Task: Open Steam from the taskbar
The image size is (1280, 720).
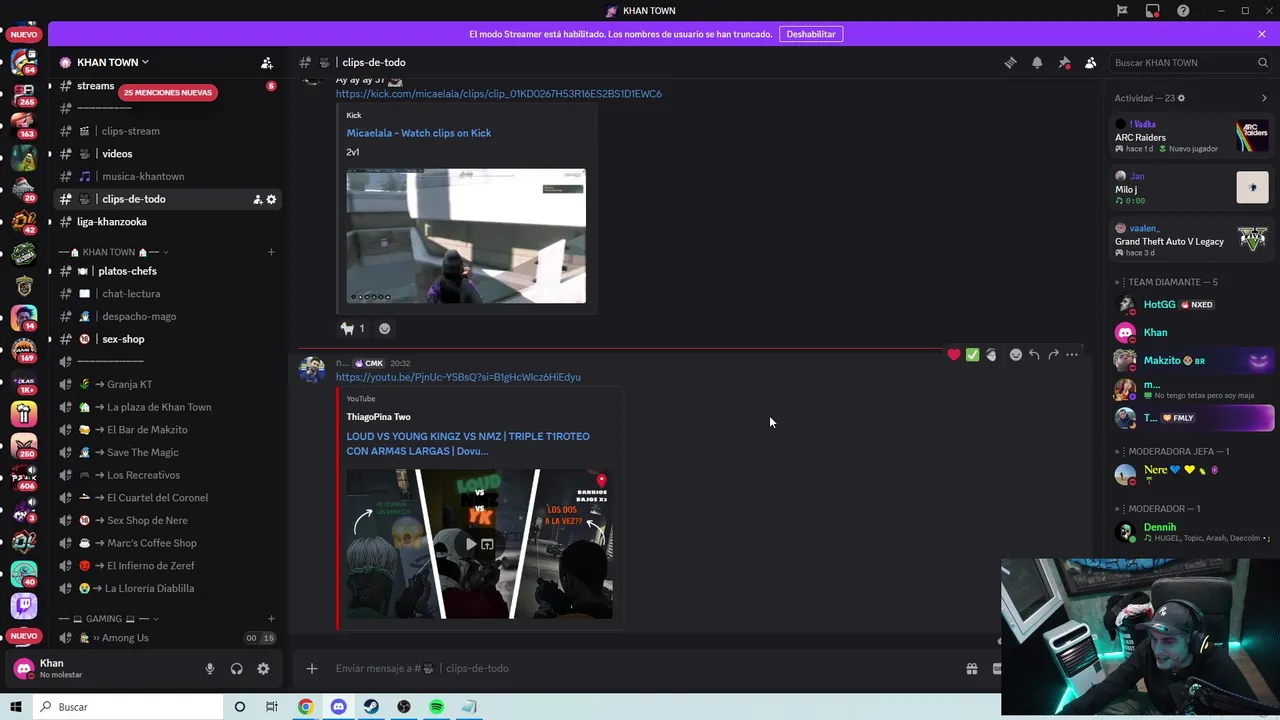Action: pyautogui.click(x=371, y=707)
